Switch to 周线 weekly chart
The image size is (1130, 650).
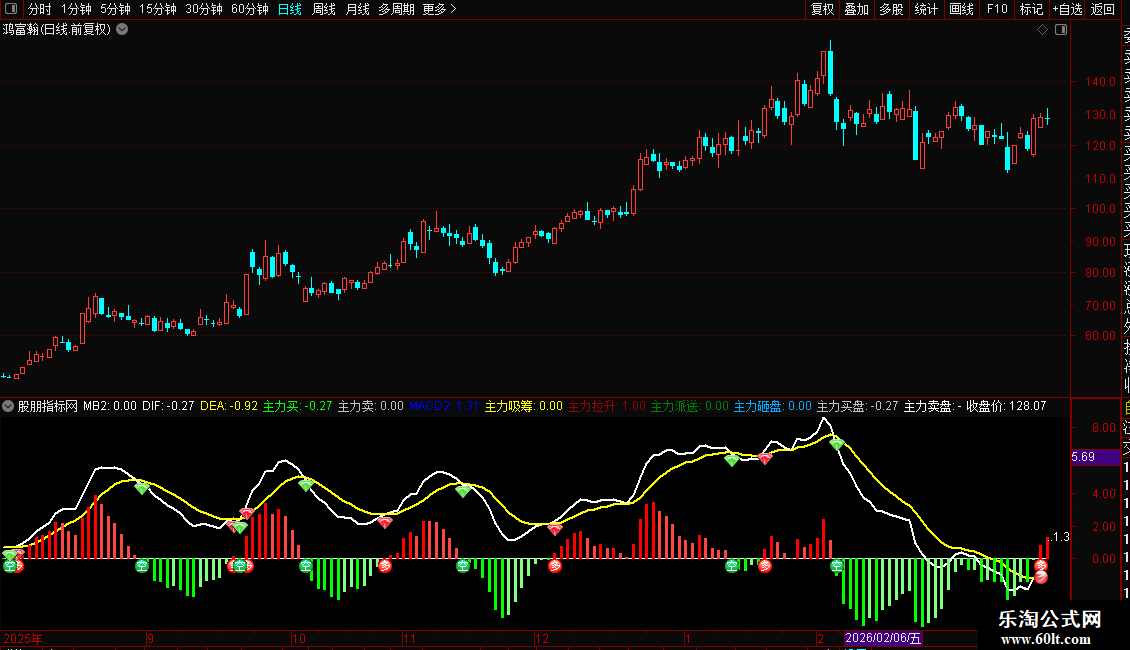[x=324, y=9]
